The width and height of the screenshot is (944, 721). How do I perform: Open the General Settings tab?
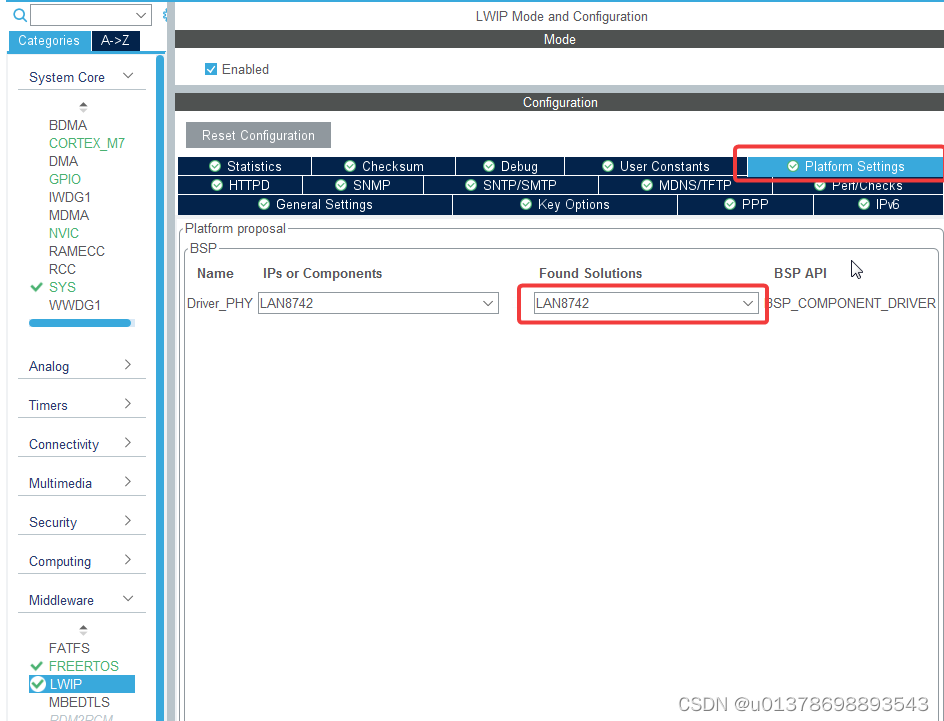click(315, 205)
